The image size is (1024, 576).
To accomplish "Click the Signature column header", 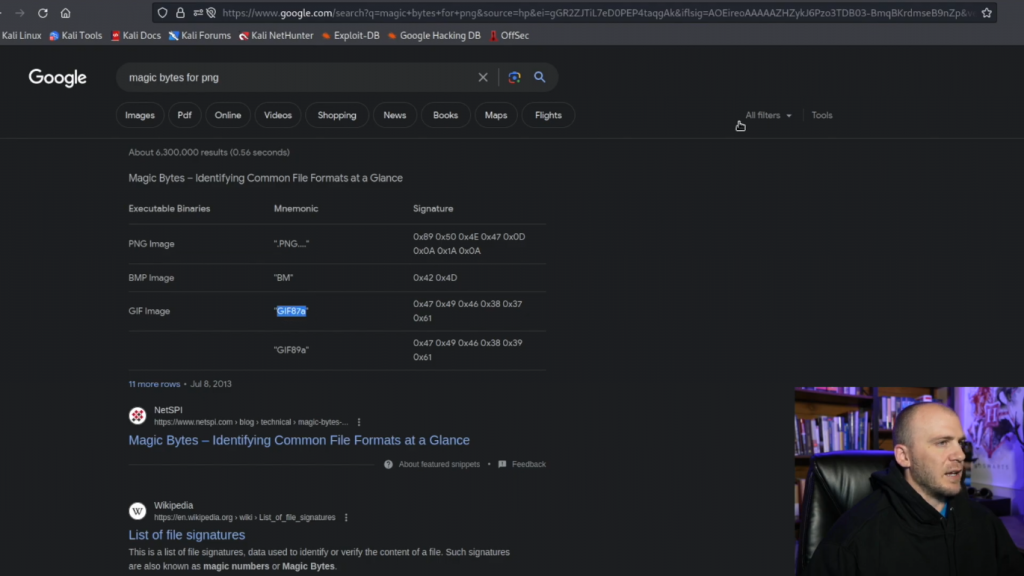I will pyautogui.click(x=433, y=209).
